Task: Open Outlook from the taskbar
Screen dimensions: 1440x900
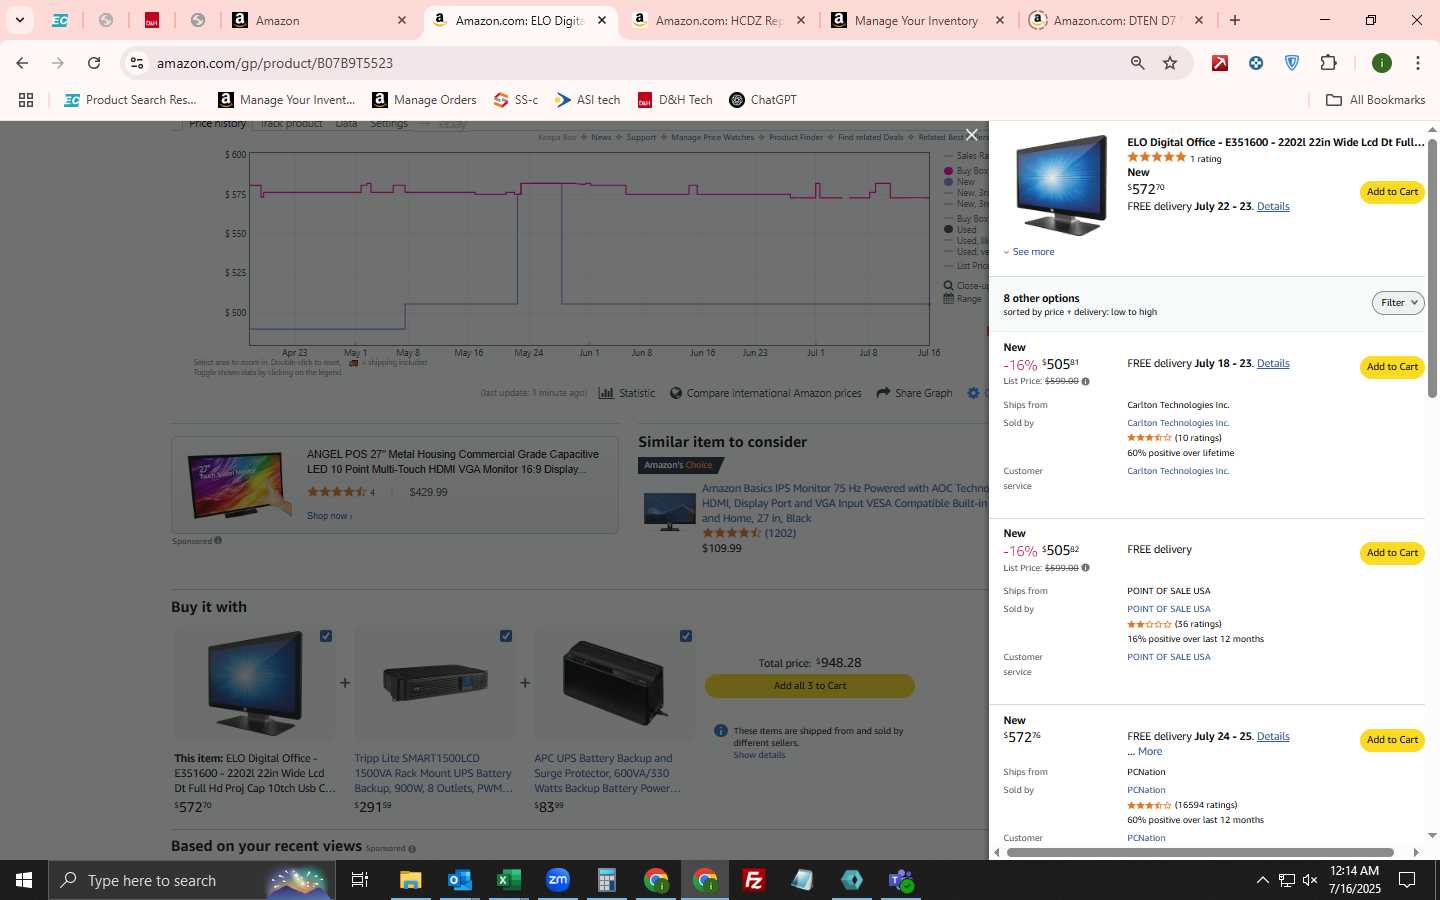Action: point(459,880)
